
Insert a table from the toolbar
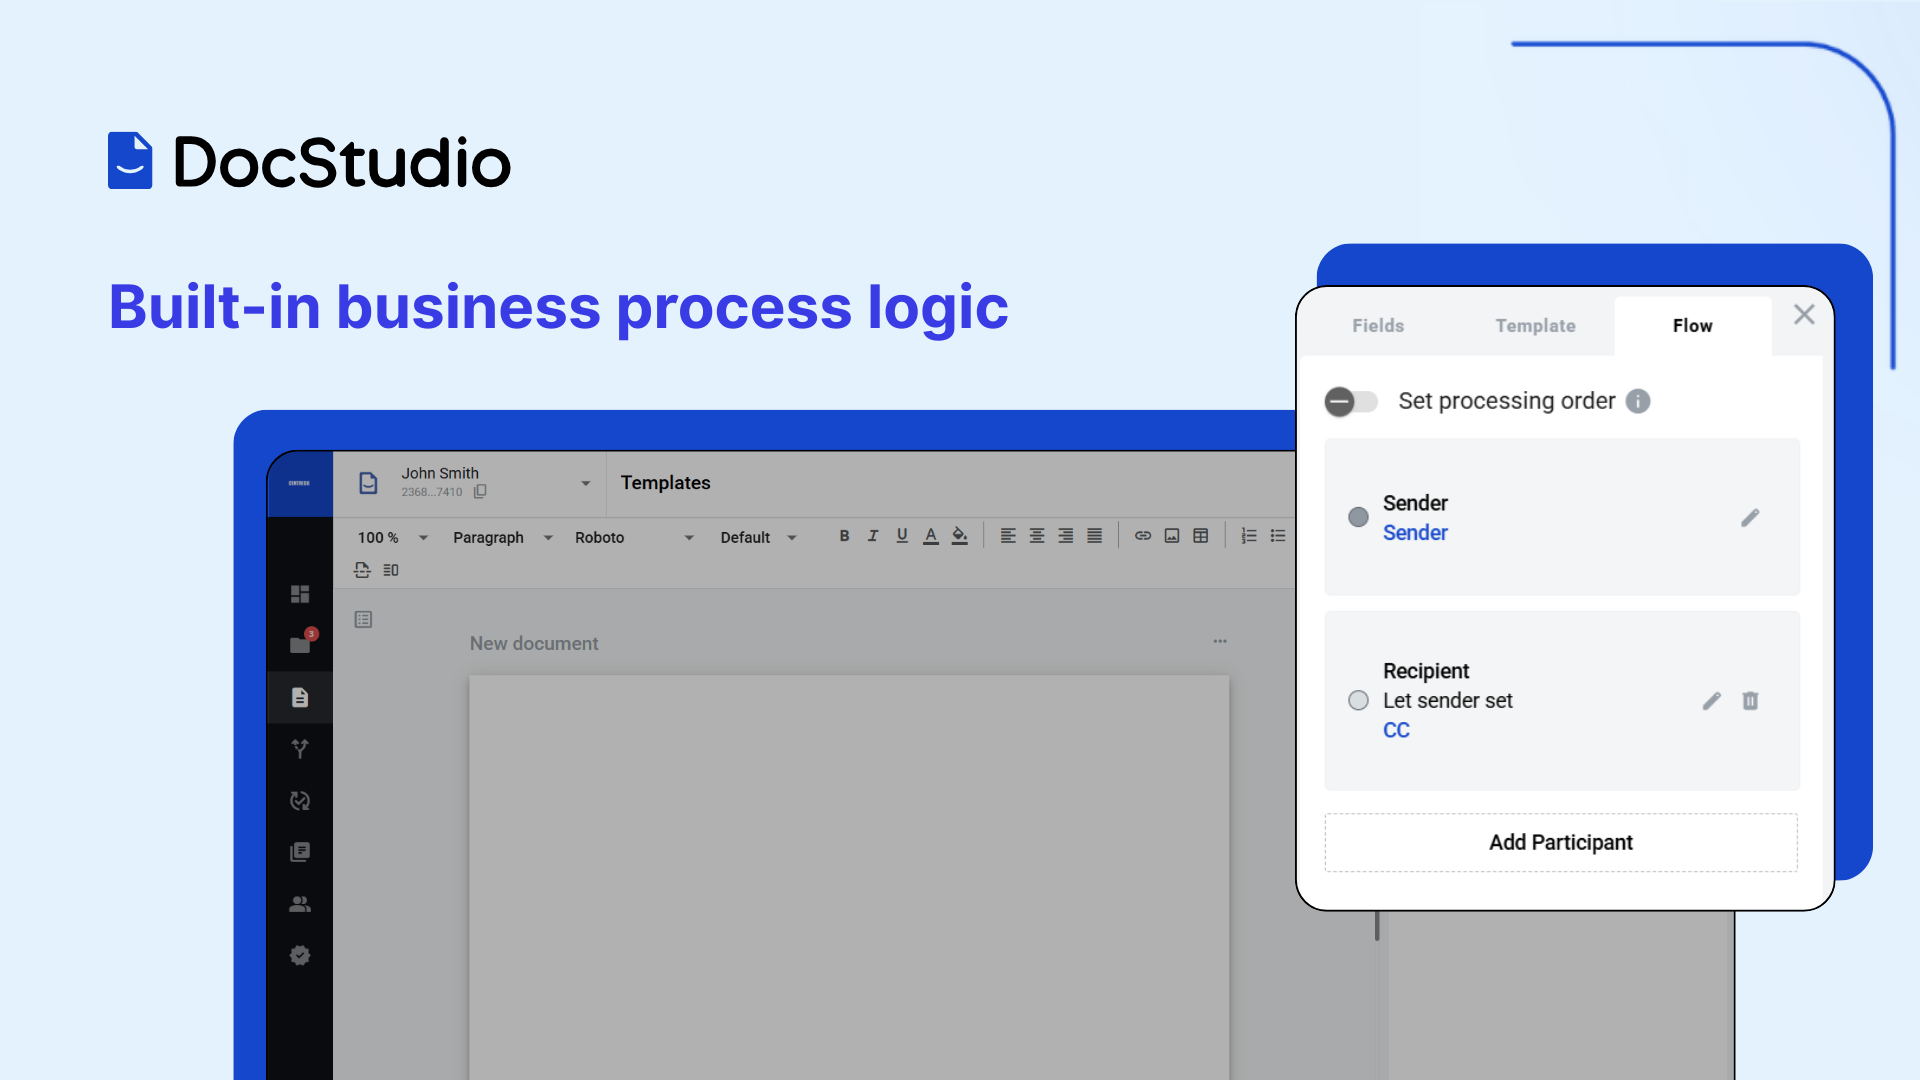pyautogui.click(x=1201, y=536)
